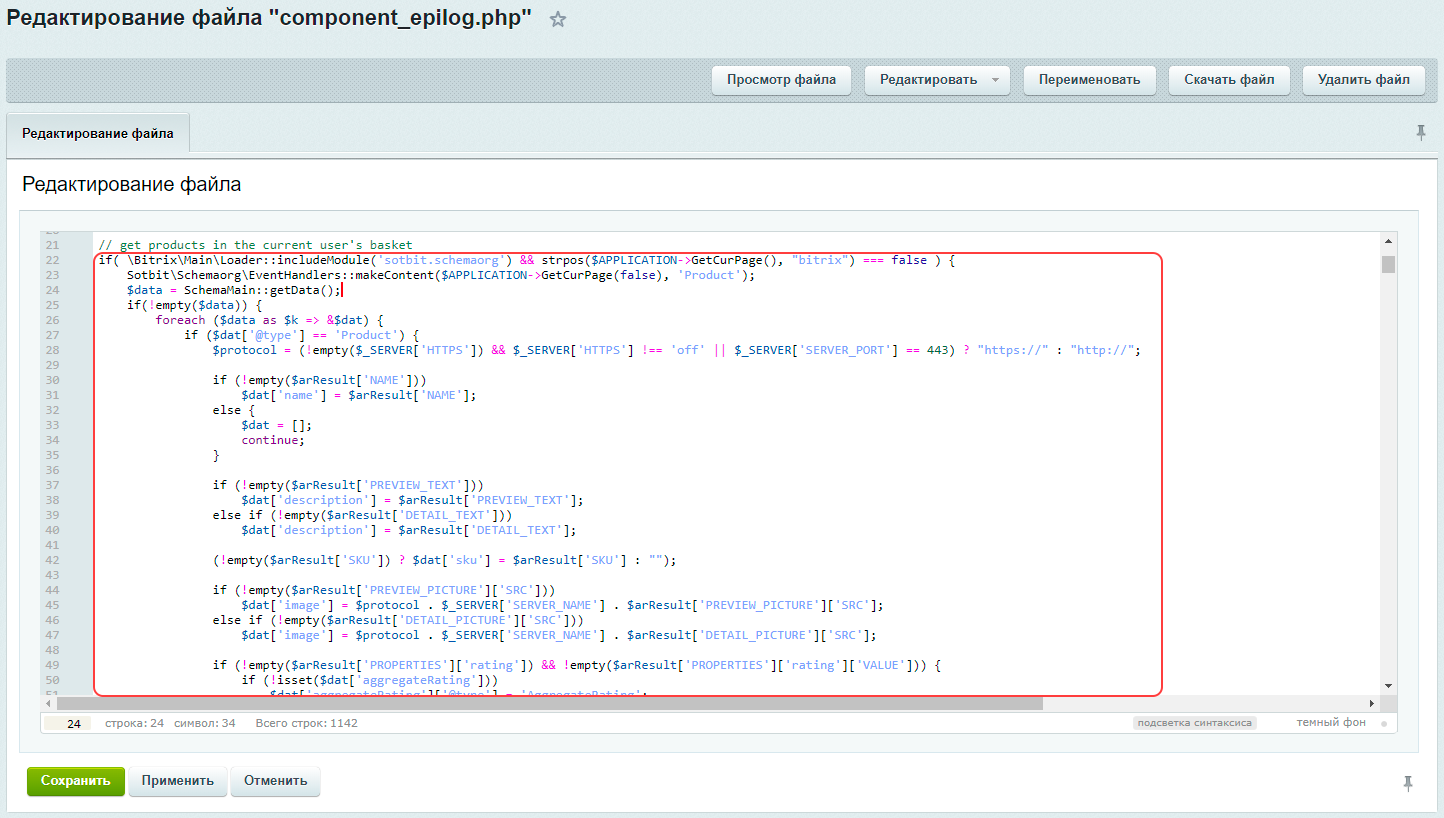Viewport: 1444px width, 818px height.
Task: Delete file using Удалить файл
Action: pos(1363,80)
